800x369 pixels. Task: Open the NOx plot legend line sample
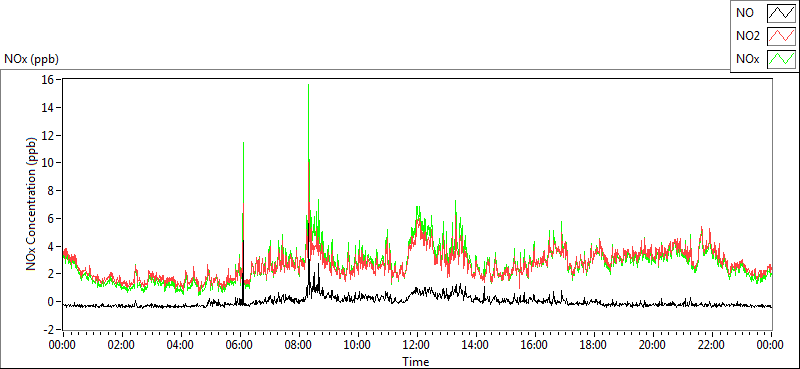781,59
